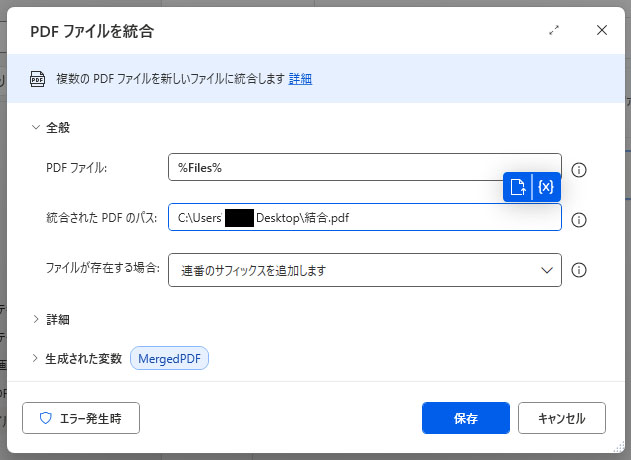Collapse the 全般 section
This screenshot has height=460, width=631.
pyautogui.click(x=38, y=128)
